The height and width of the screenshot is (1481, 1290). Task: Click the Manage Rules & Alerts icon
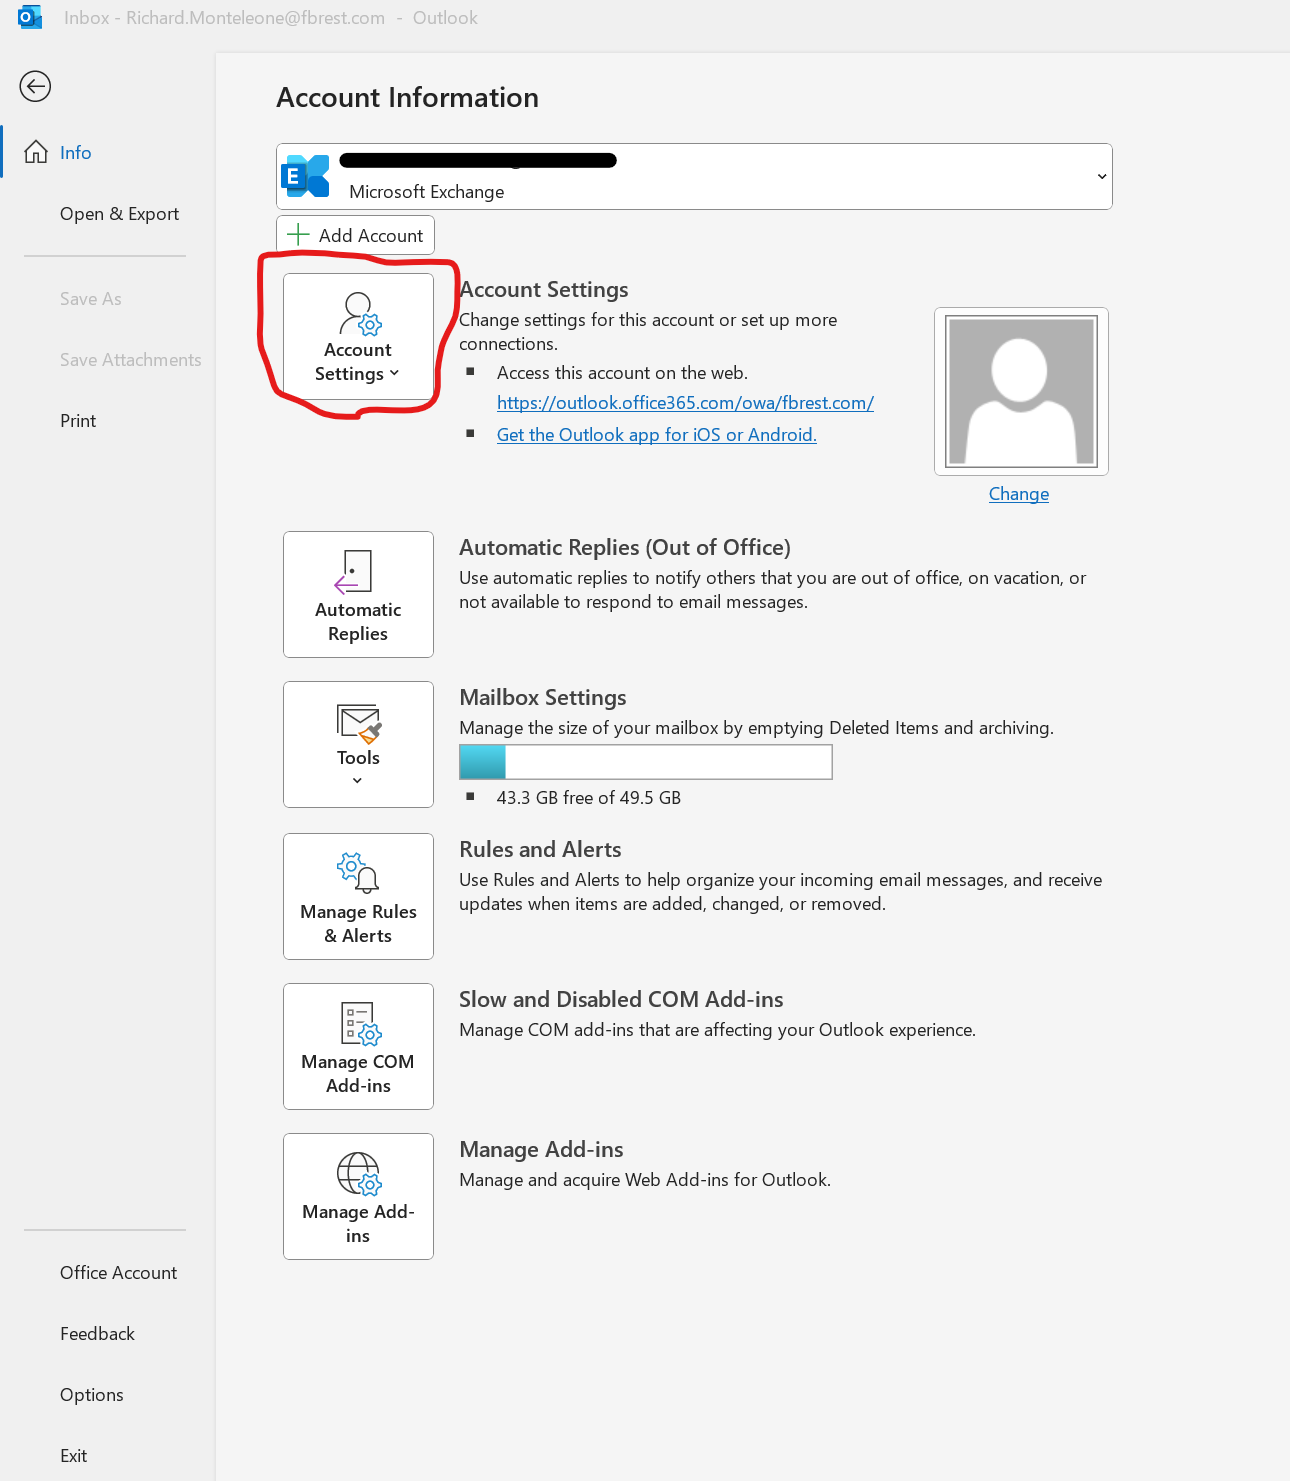coord(357,872)
